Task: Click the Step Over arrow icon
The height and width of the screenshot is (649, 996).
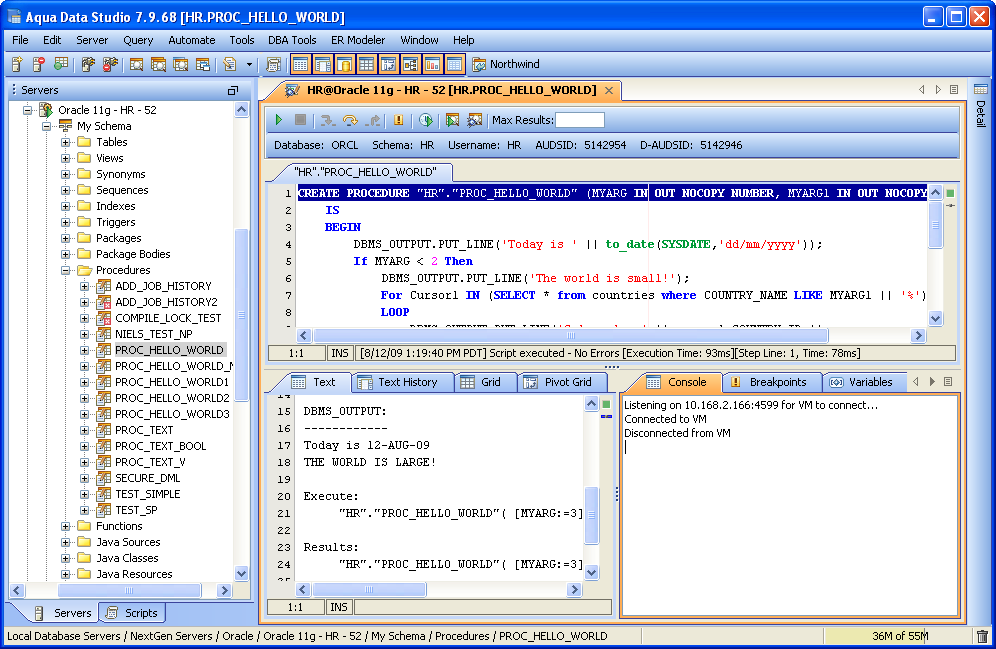Action: tap(350, 120)
